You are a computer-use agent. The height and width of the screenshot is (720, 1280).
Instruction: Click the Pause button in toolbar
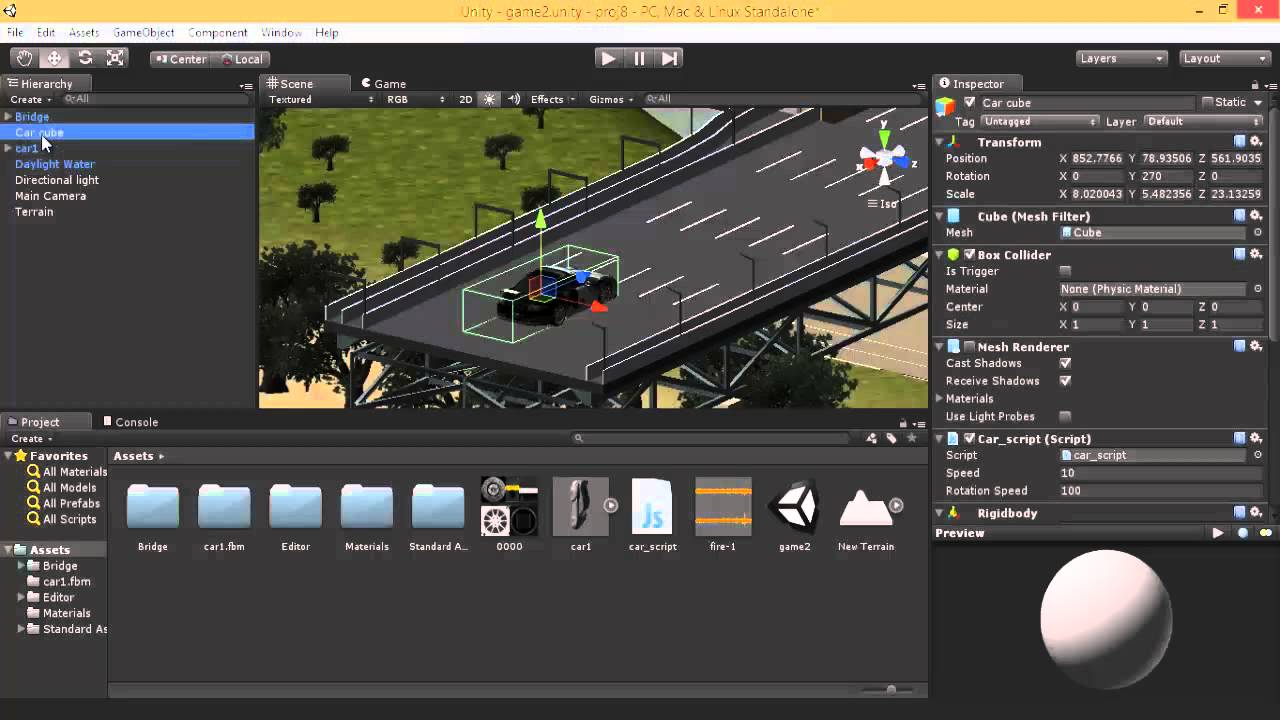(639, 59)
